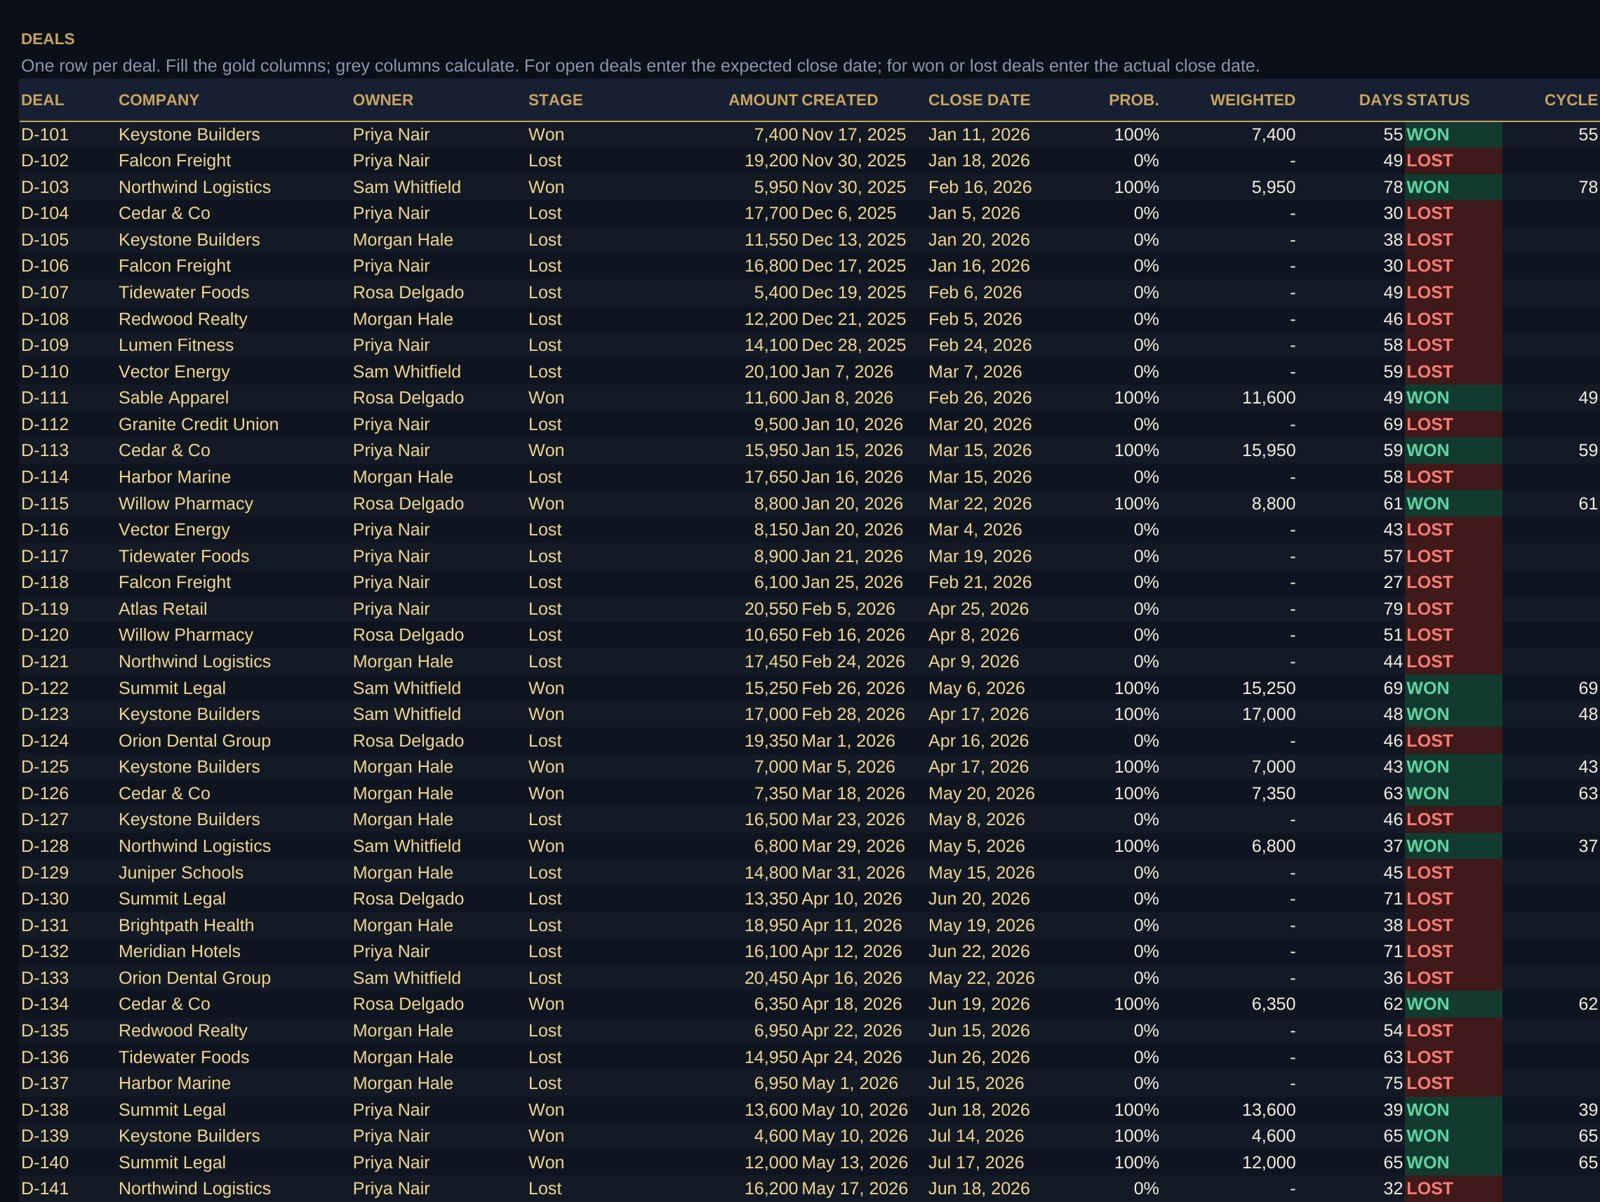Click owner Rosa Delgado in row D-107
The width and height of the screenshot is (1600, 1202).
408,293
